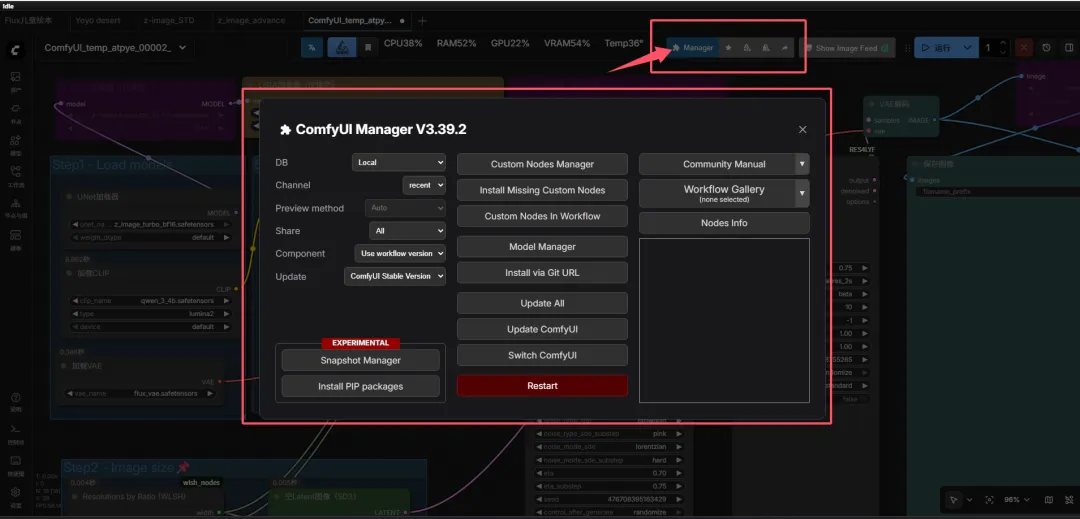Click the blue Run (运行) button
Screen dimensions: 1080x519
click(935, 48)
